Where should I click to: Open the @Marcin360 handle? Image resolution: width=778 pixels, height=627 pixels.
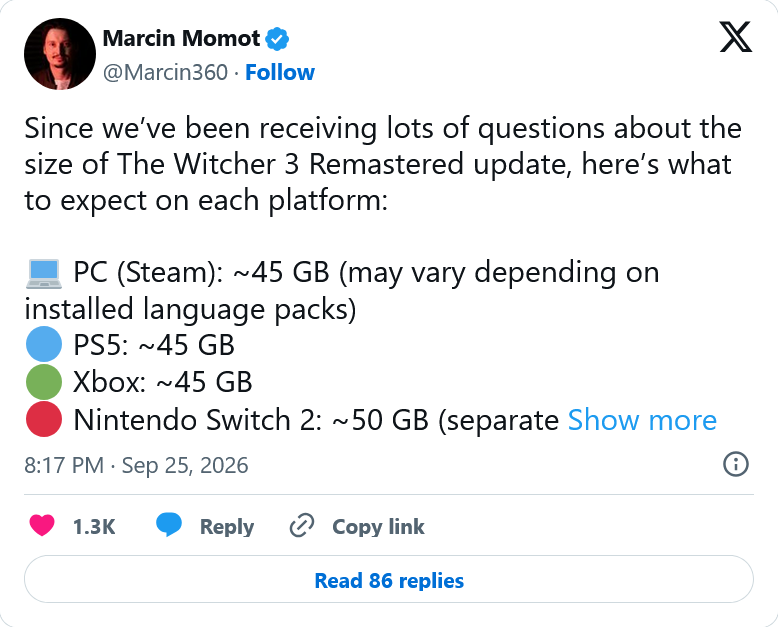click(165, 72)
